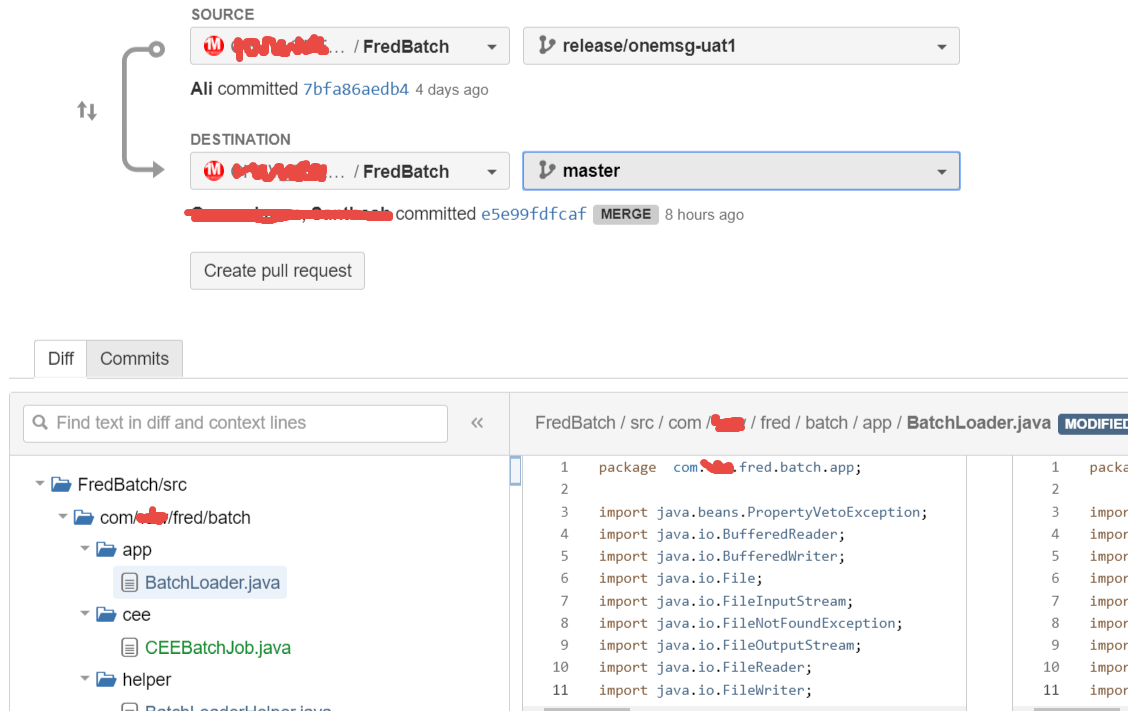The height and width of the screenshot is (711, 1128).
Task: Open destination branch master dropdown
Action: pos(741,171)
